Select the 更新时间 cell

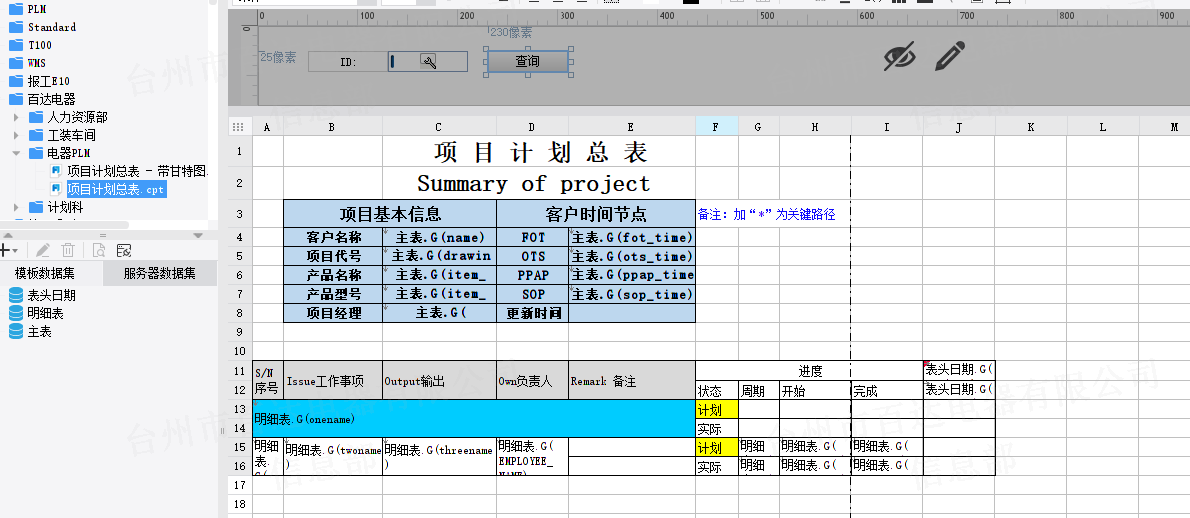pos(533,313)
